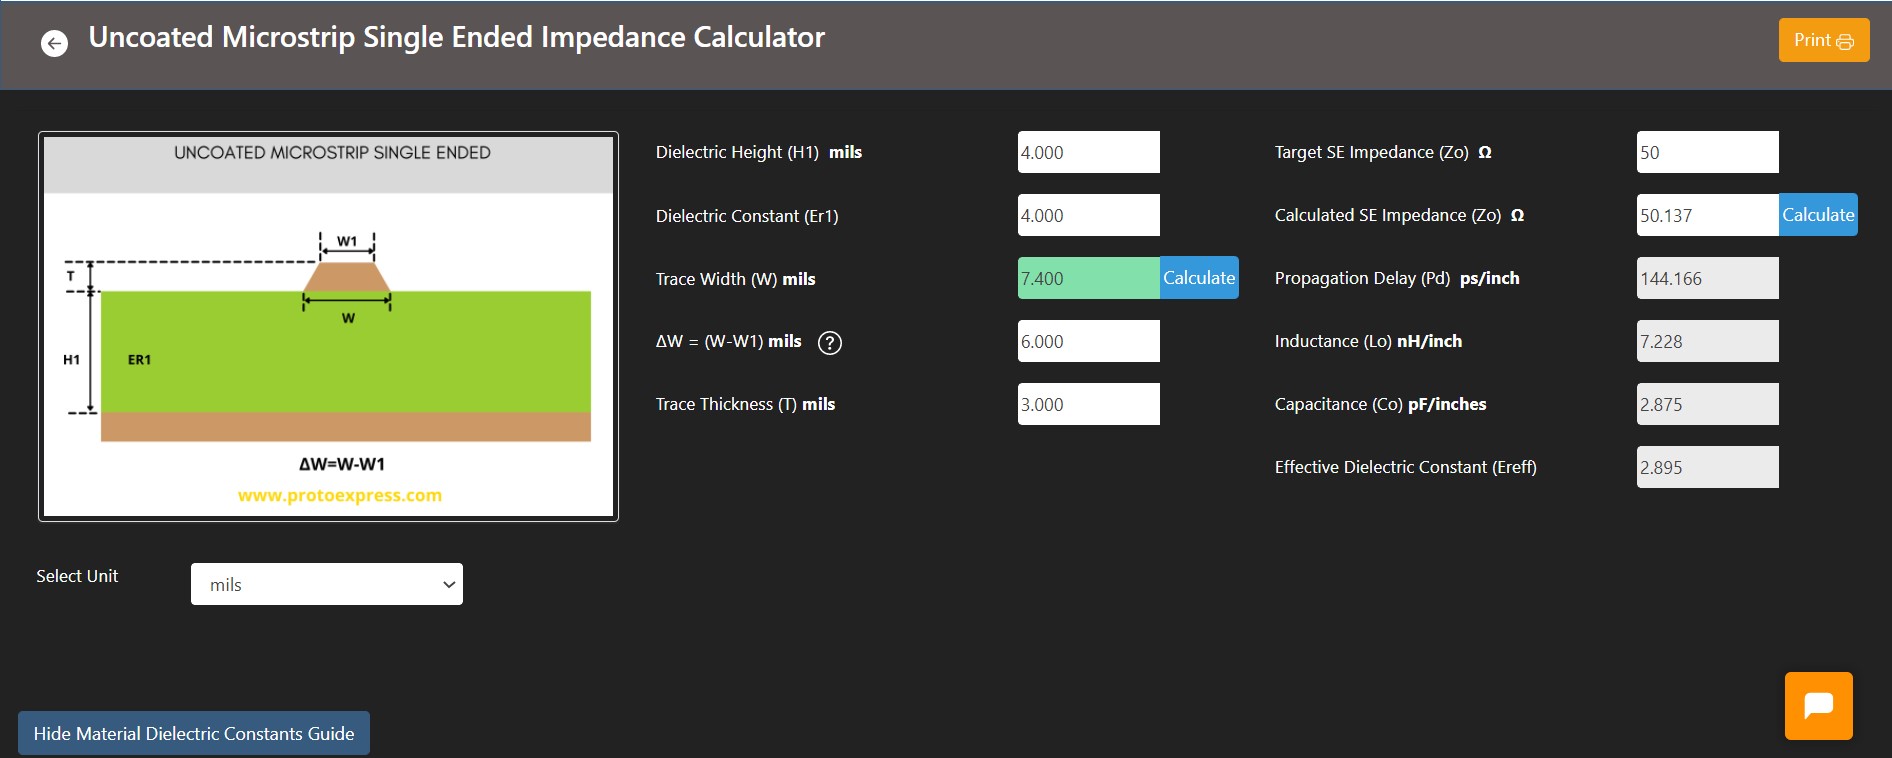Click the Propagation Delay (Pd) label
Image resolution: width=1892 pixels, height=758 pixels.
pos(1397,278)
